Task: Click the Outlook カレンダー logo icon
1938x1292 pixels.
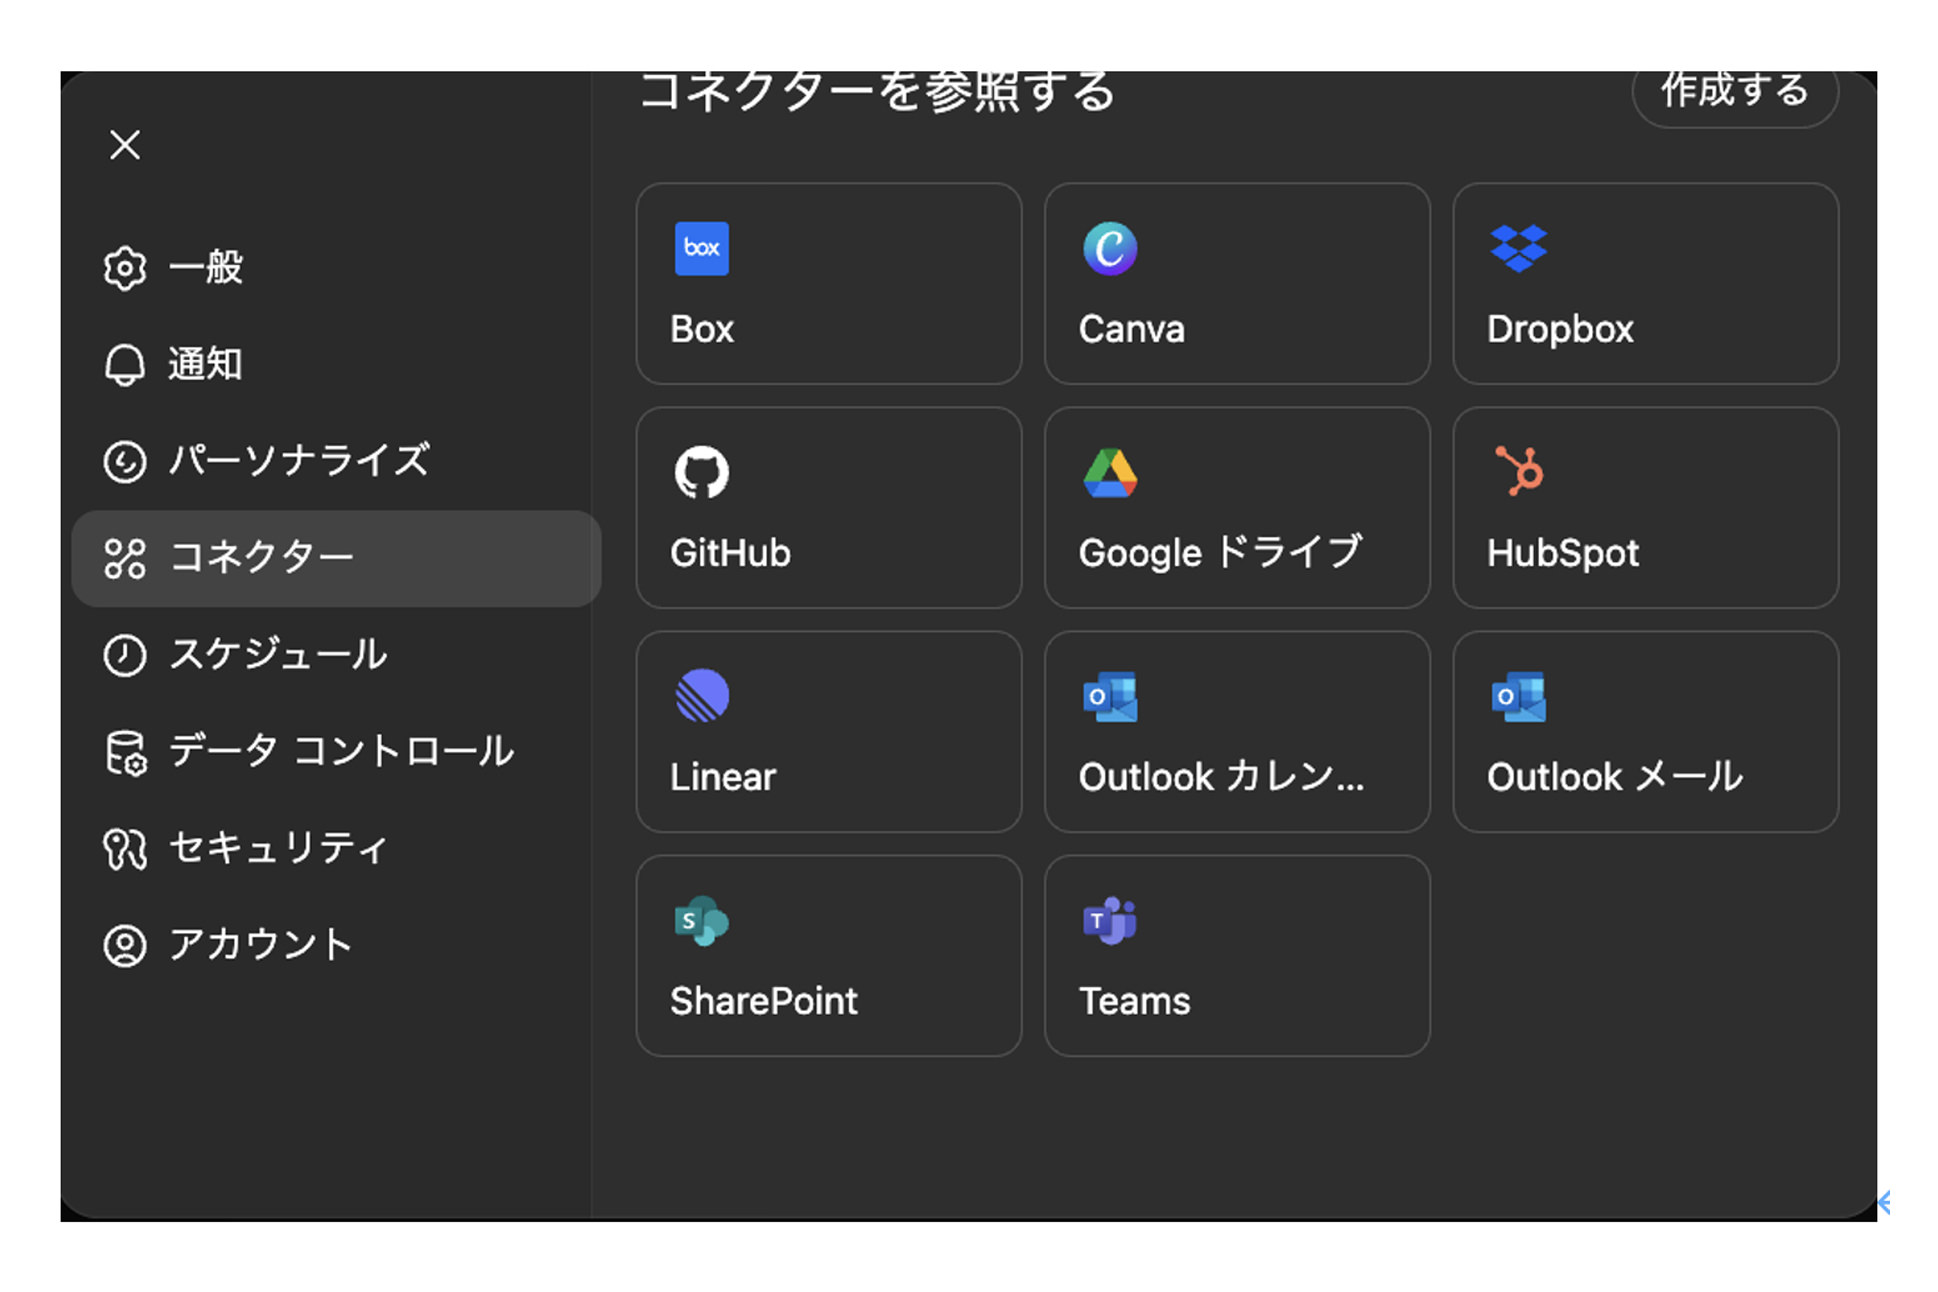Action: (1110, 697)
